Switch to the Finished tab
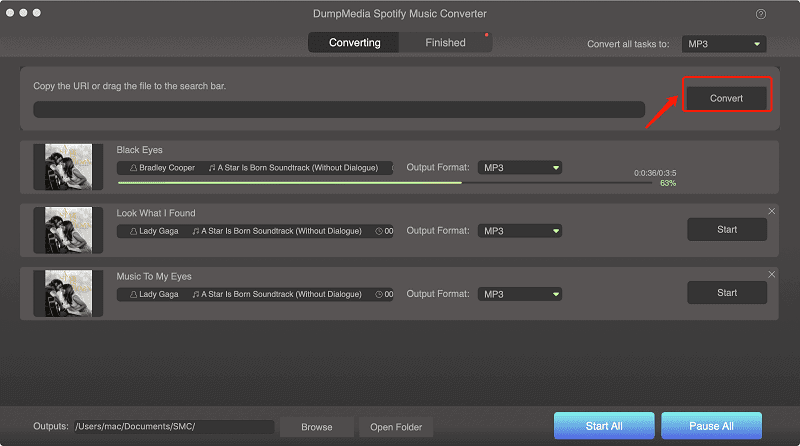 [445, 43]
